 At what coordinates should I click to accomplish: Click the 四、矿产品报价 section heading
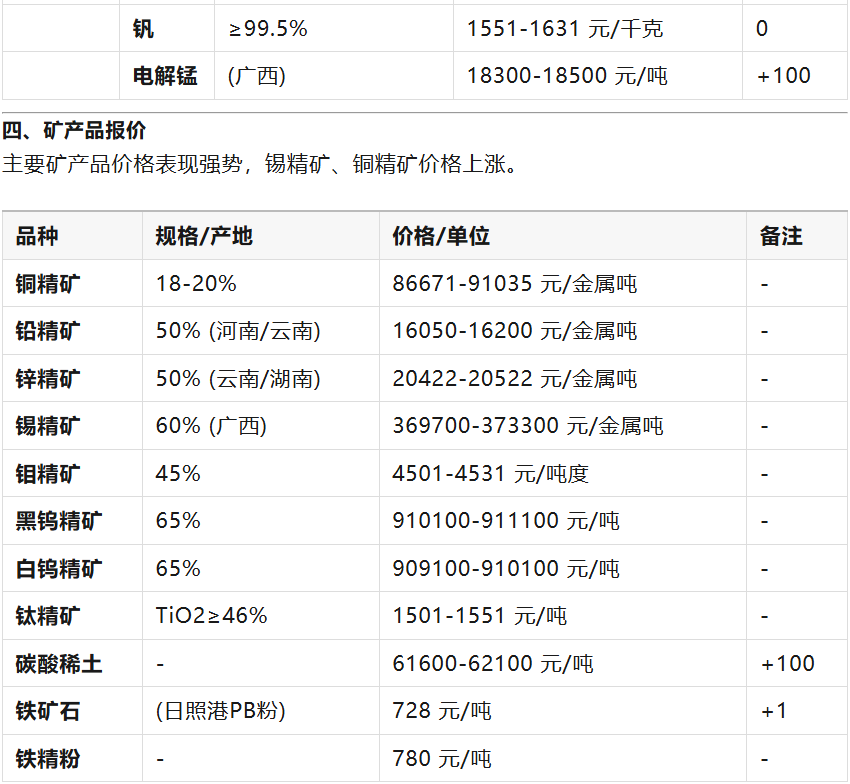click(74, 131)
